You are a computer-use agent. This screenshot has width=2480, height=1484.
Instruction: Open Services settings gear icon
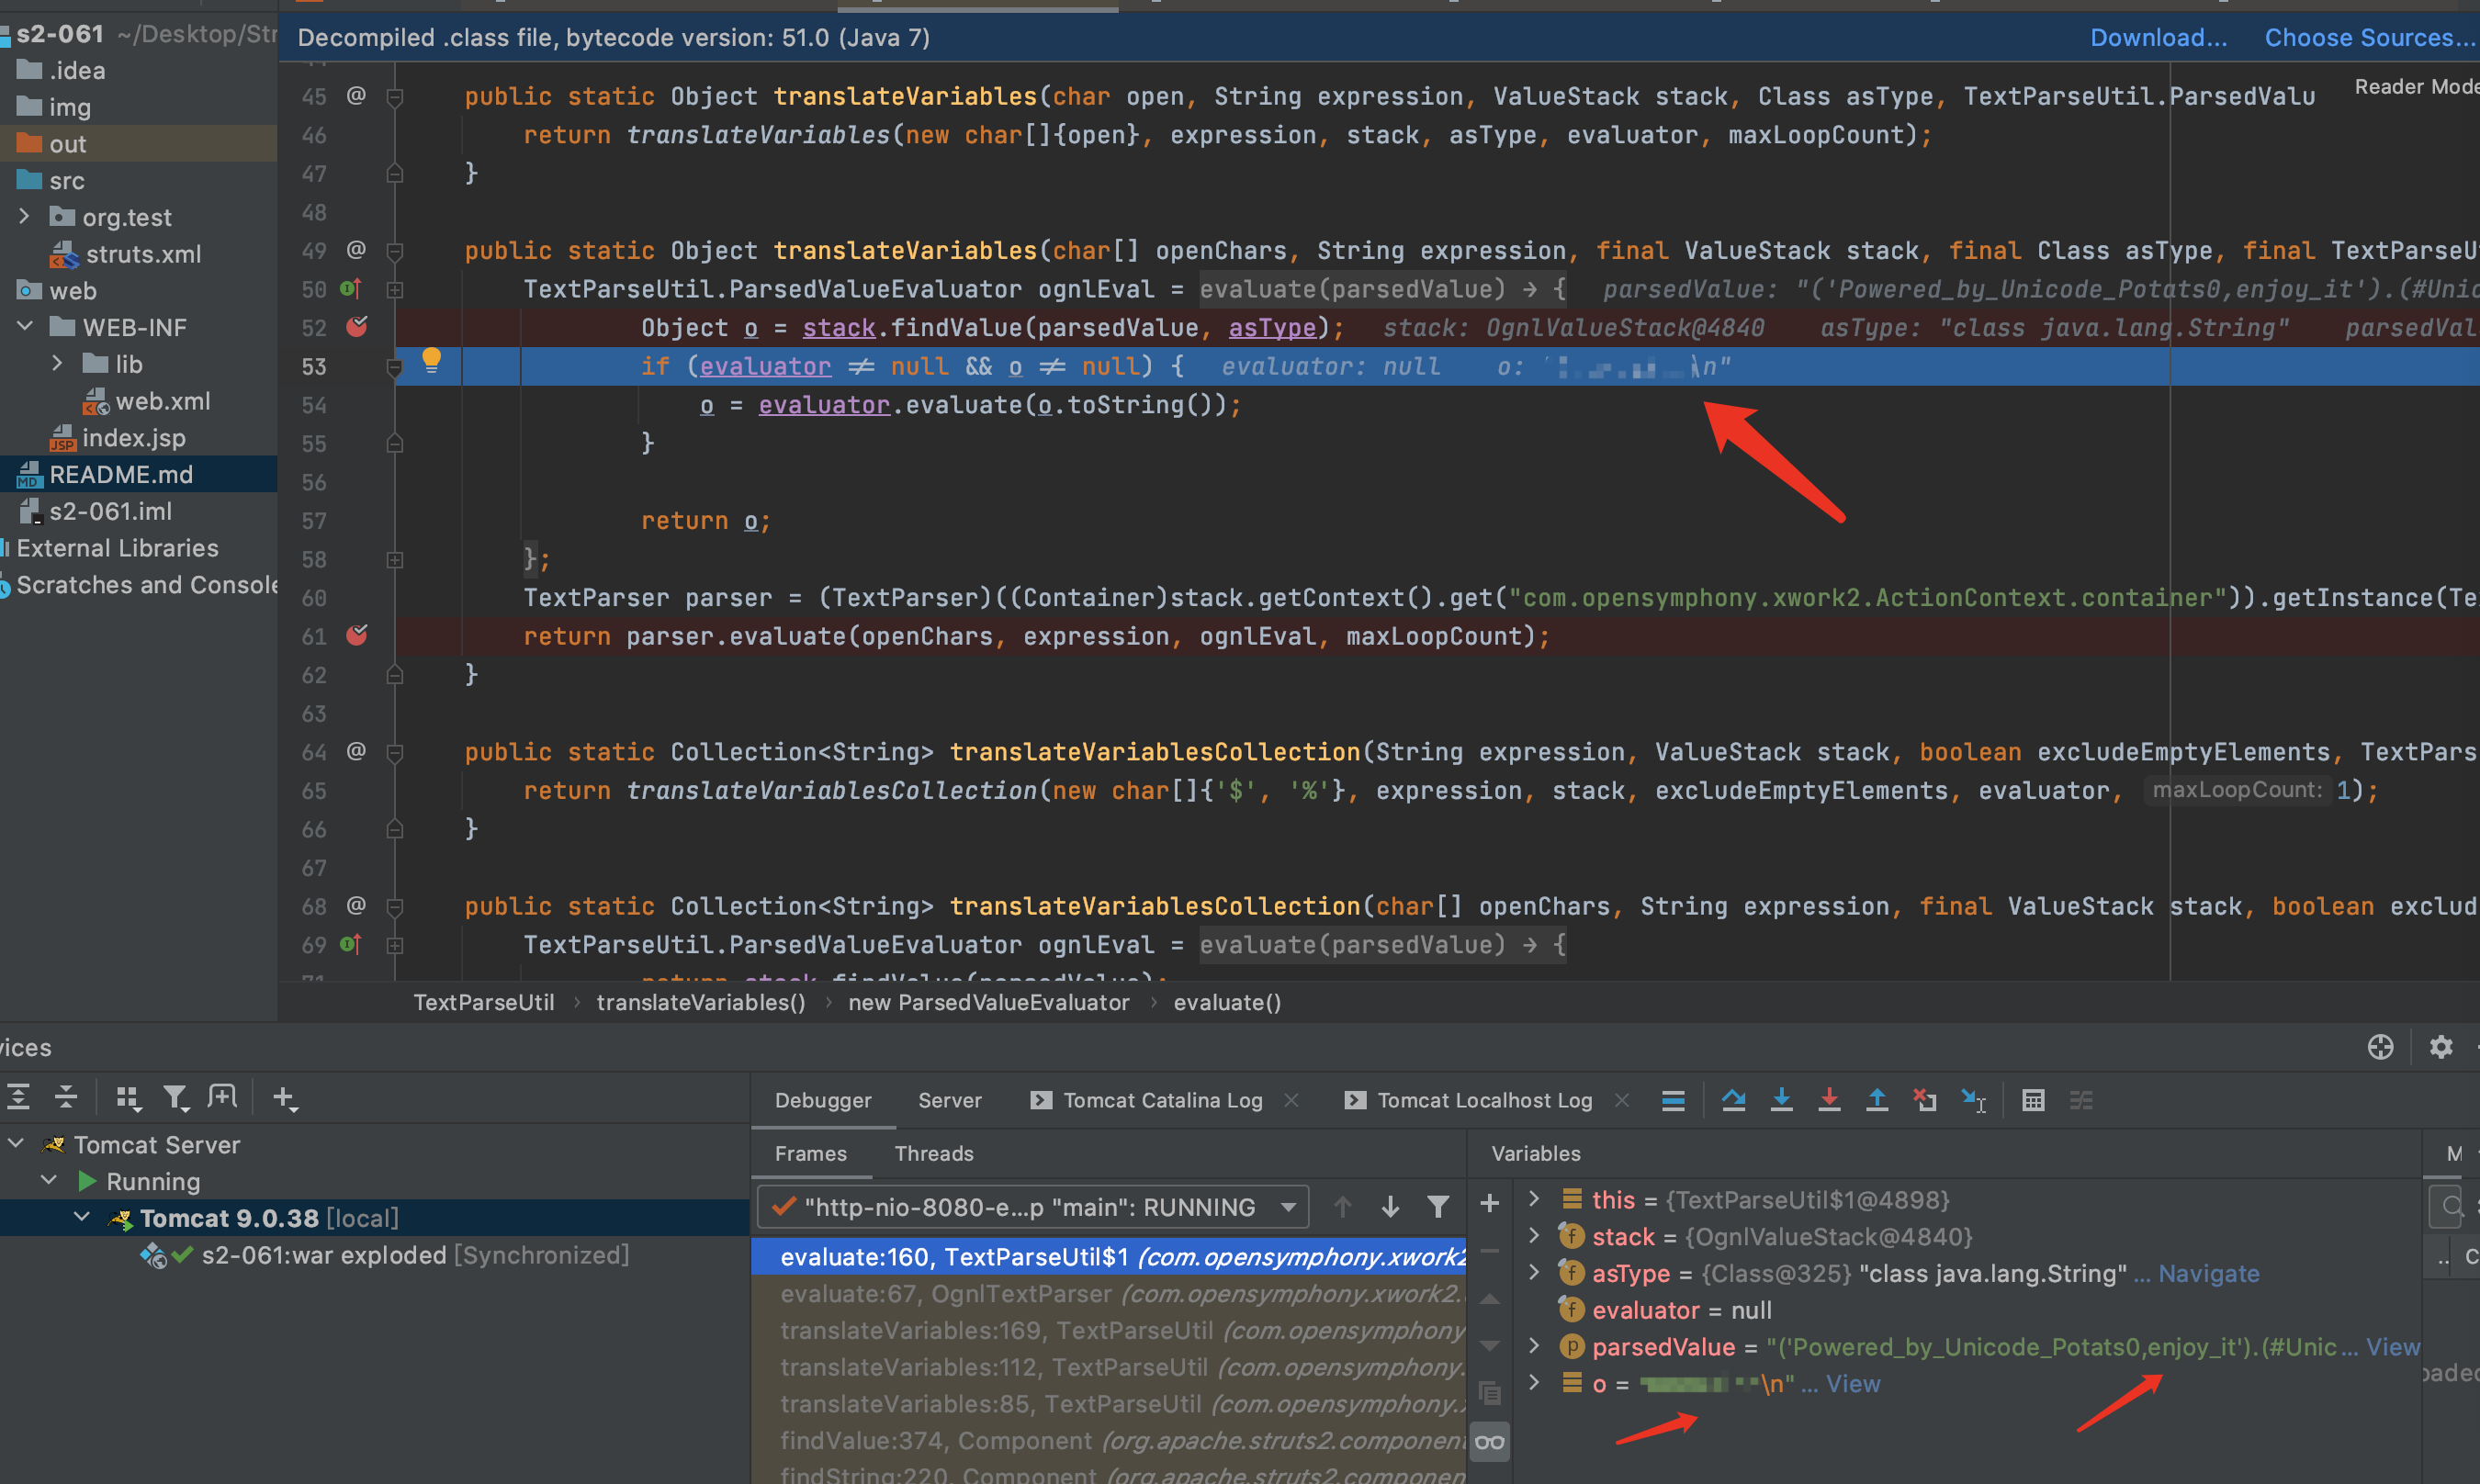coord(2441,1047)
